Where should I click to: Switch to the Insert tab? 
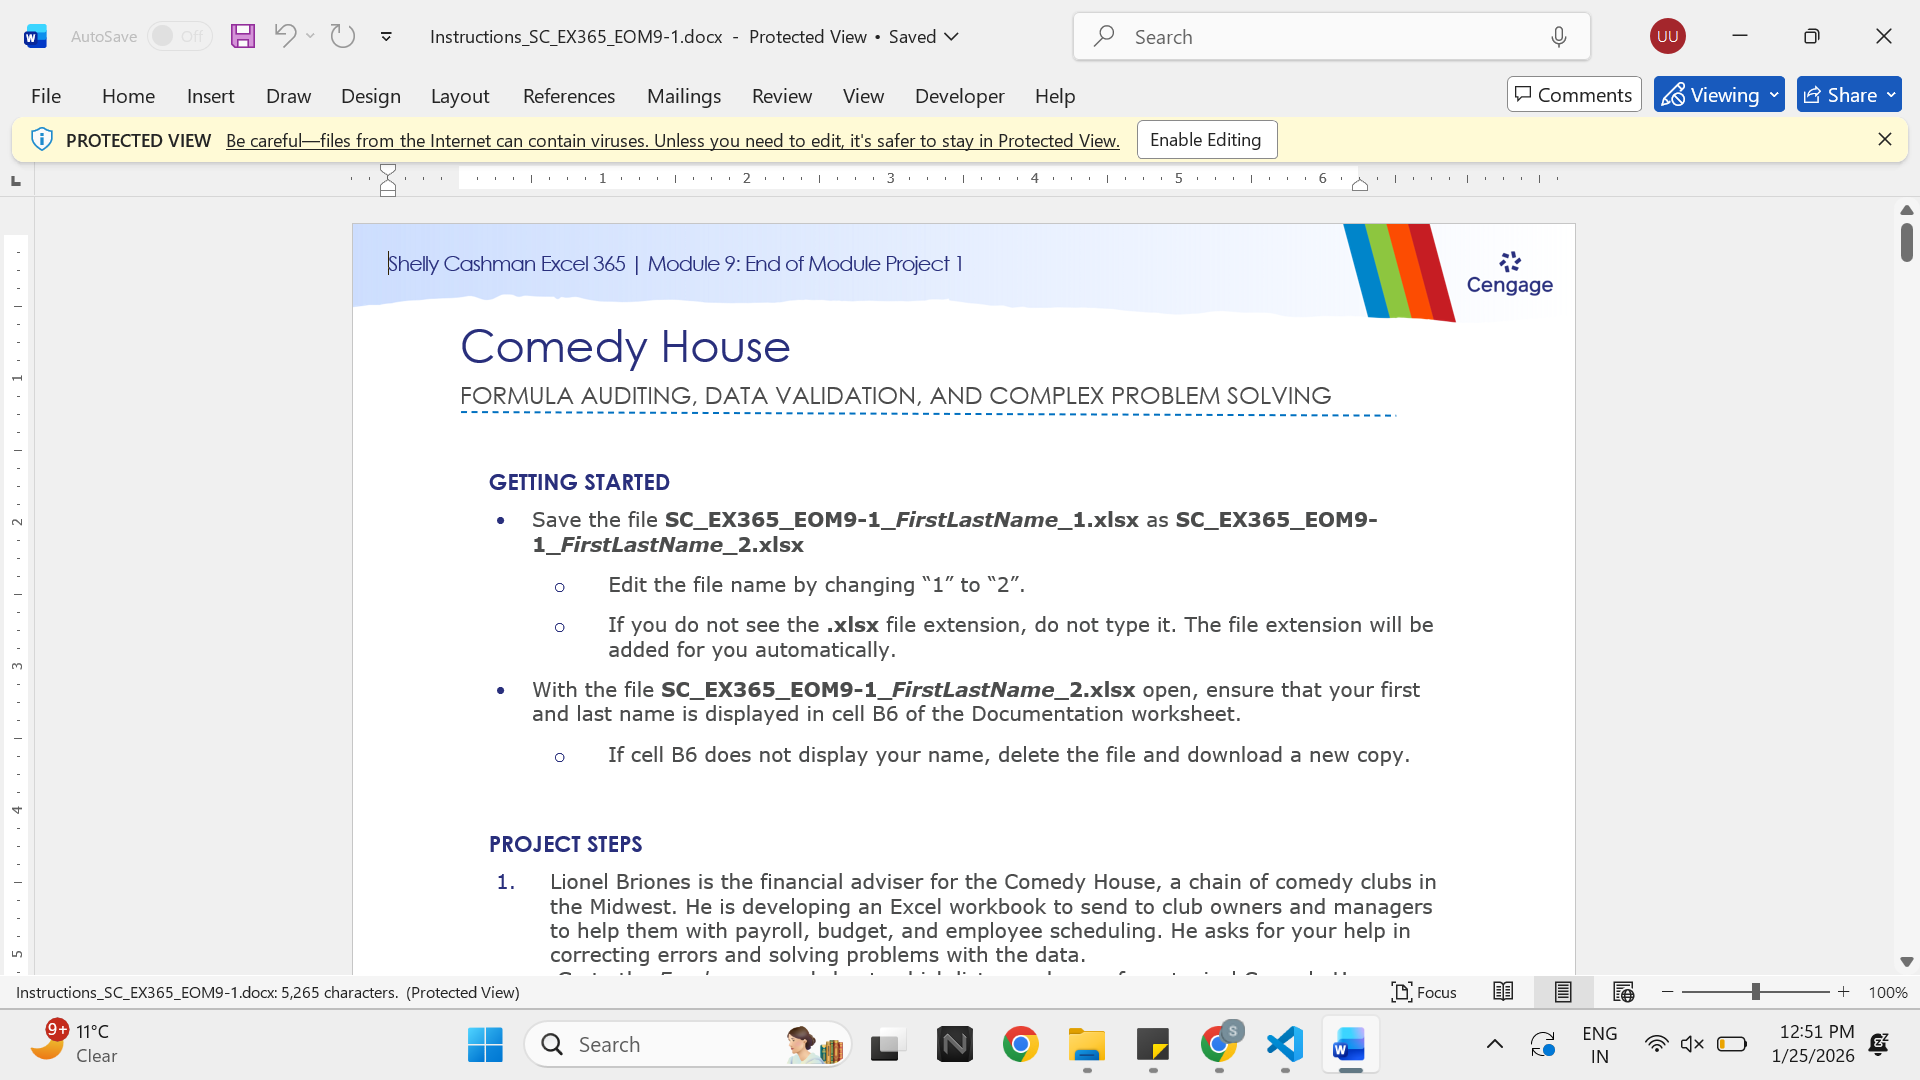(210, 96)
